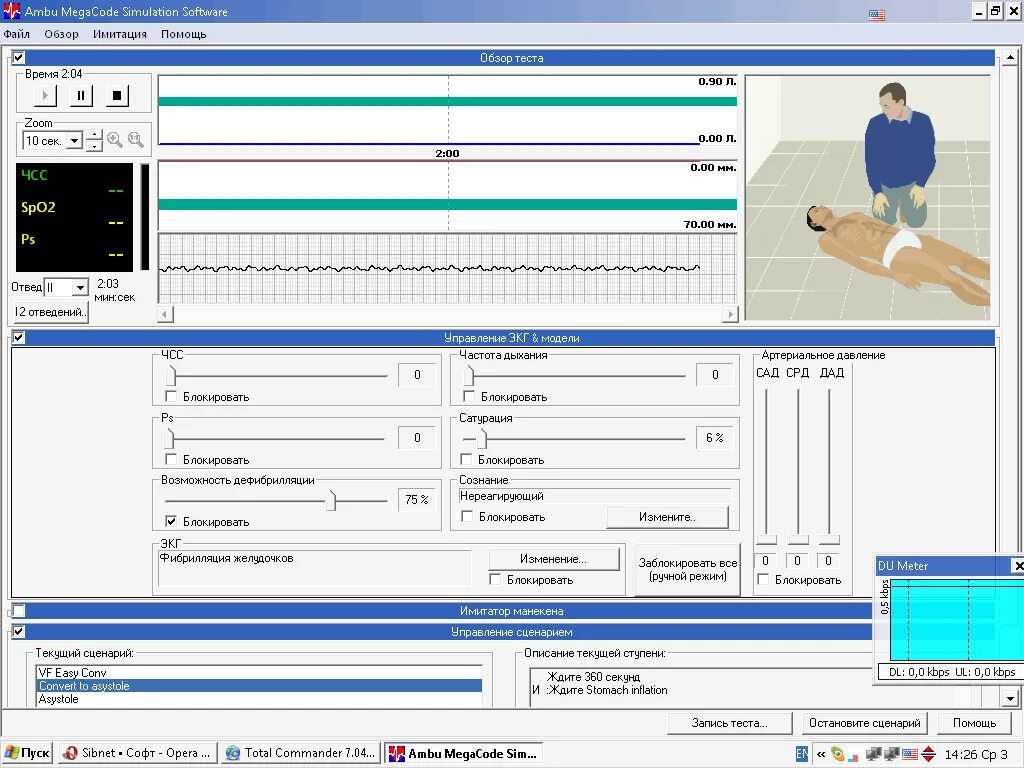
Task: Click the ДАД pressure slider handle
Action: (829, 539)
